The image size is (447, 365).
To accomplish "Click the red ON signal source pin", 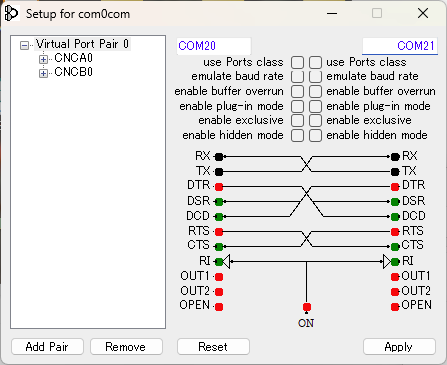I will [307, 307].
